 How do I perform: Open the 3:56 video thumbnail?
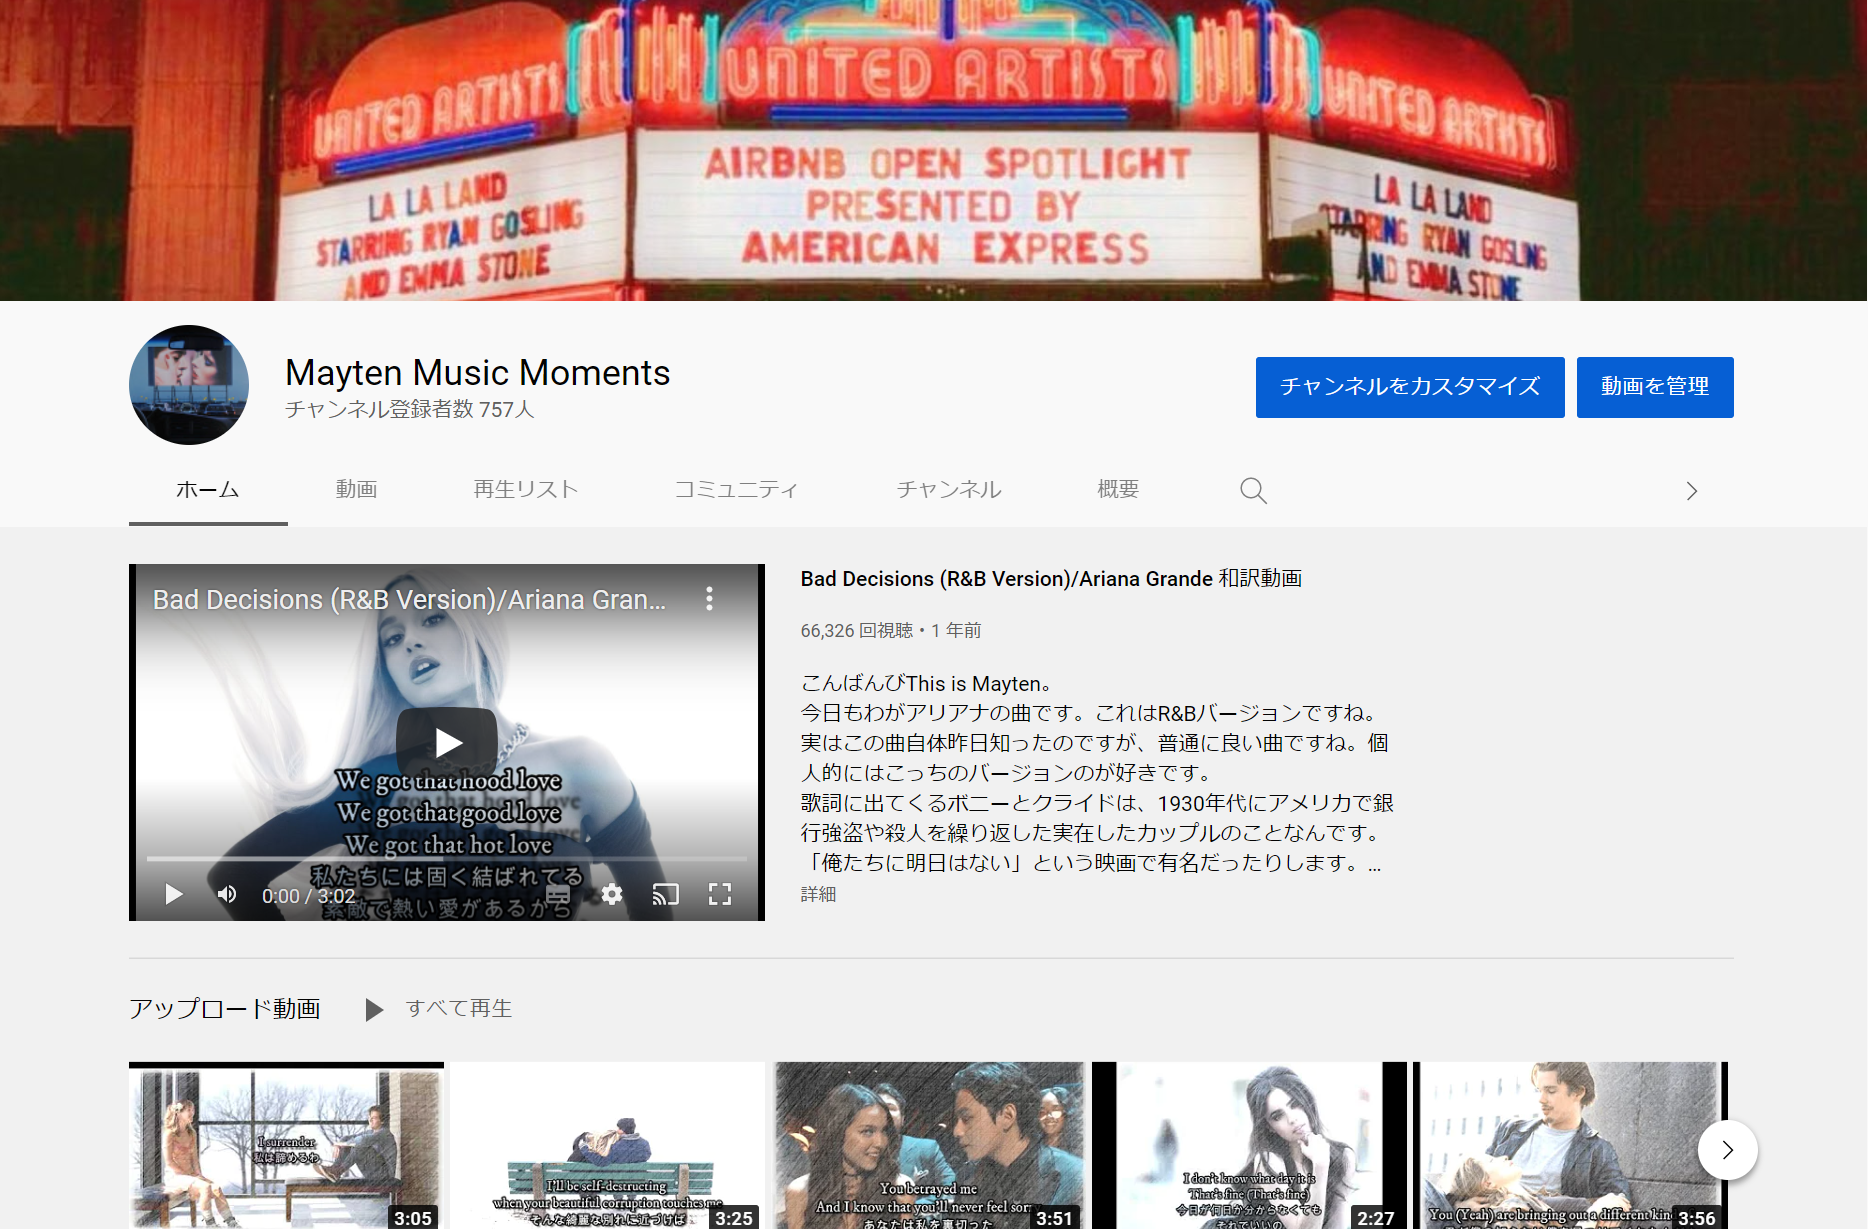1570,1146
